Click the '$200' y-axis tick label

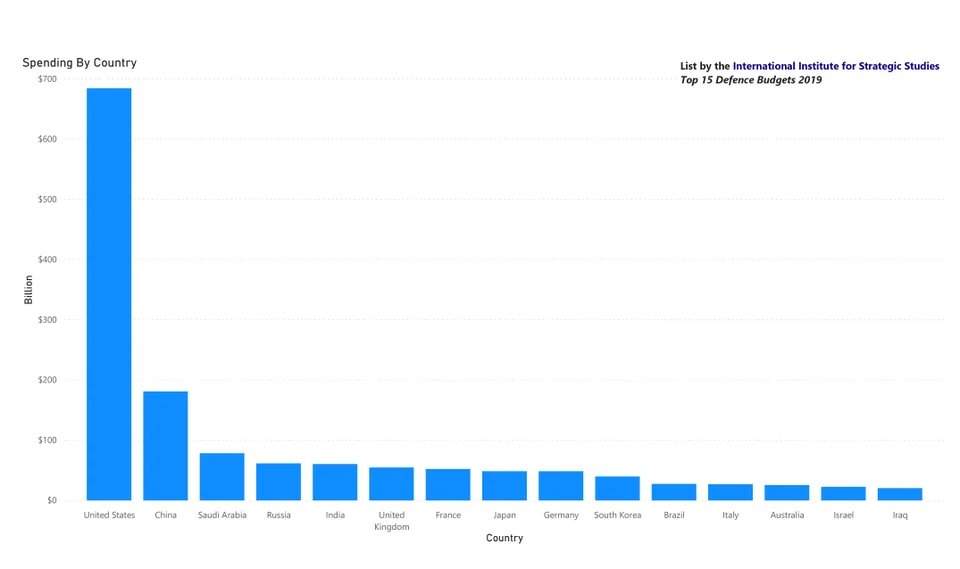tap(47, 380)
